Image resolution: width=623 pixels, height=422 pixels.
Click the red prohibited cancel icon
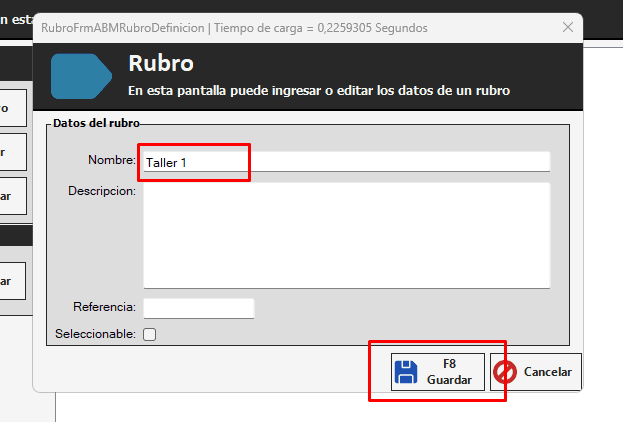click(506, 372)
